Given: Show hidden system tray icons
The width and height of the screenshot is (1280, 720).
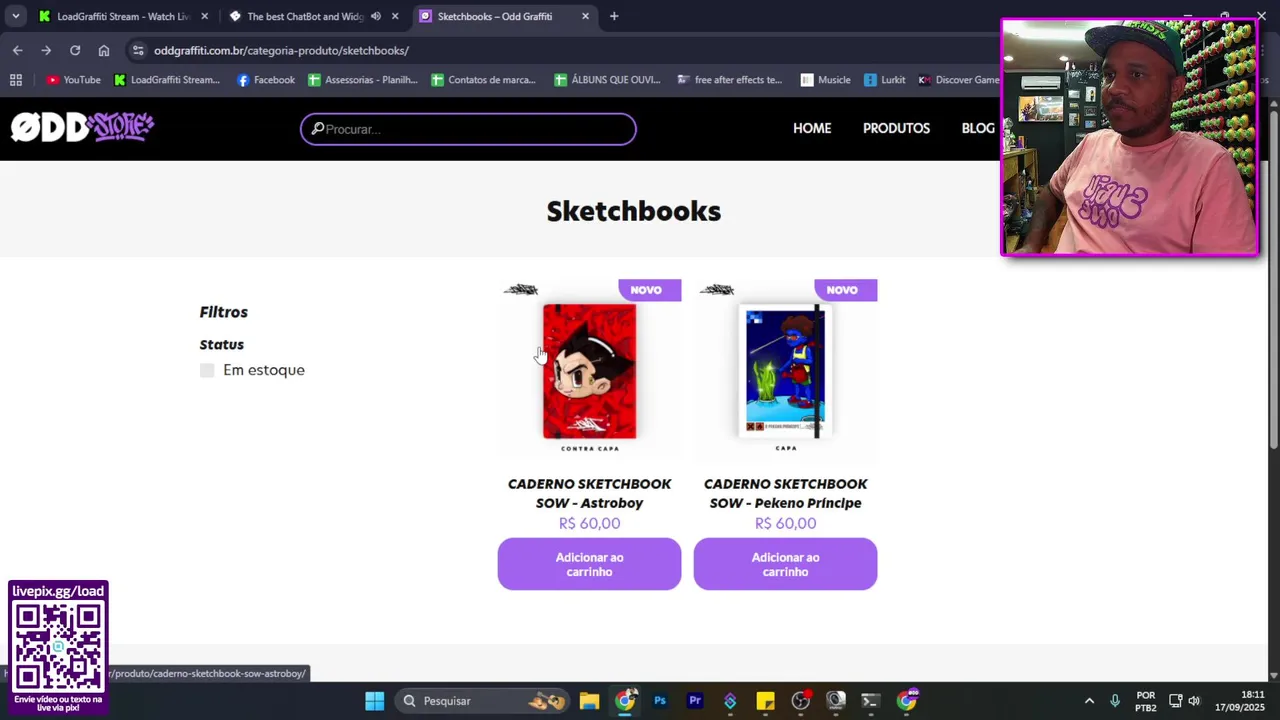Looking at the screenshot, I should 1089,701.
